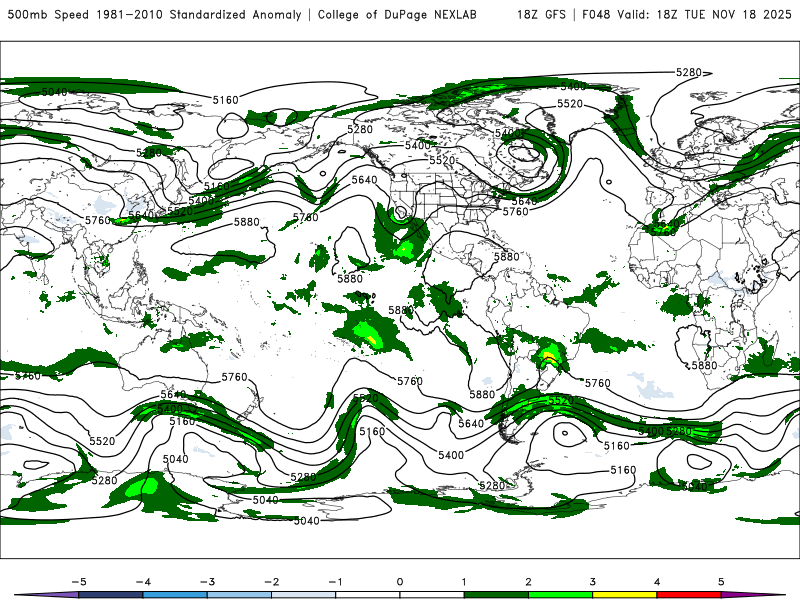Click the '5520' contour label south of Greenland

(x=569, y=104)
